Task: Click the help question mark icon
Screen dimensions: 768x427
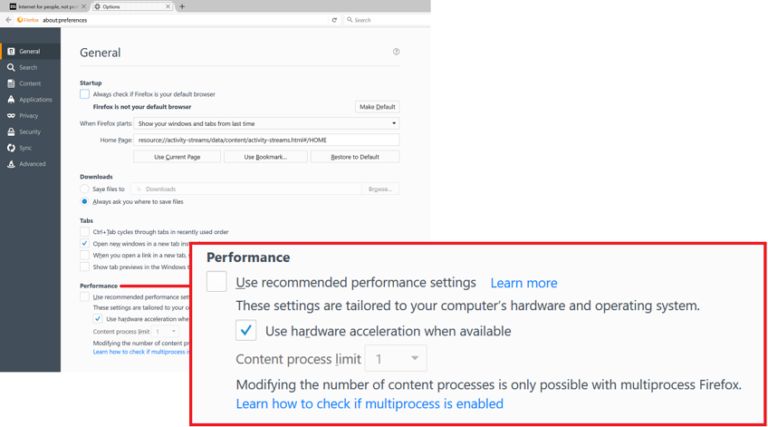Action: click(x=396, y=52)
